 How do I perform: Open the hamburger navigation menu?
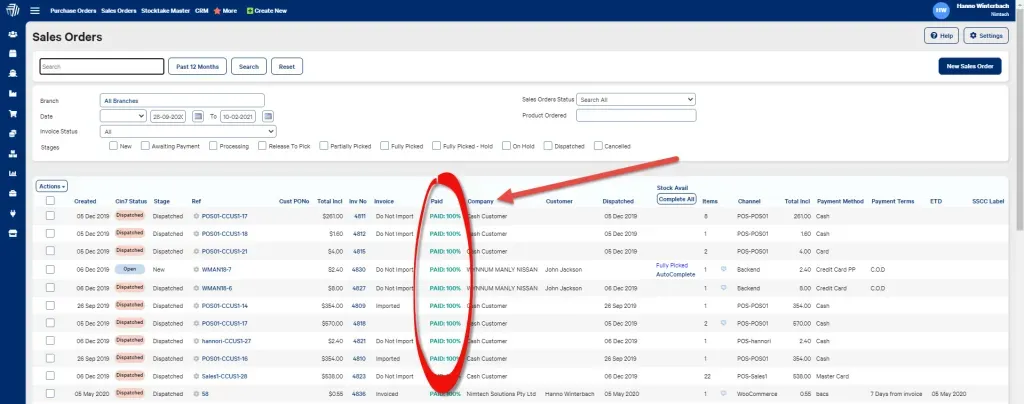35,10
